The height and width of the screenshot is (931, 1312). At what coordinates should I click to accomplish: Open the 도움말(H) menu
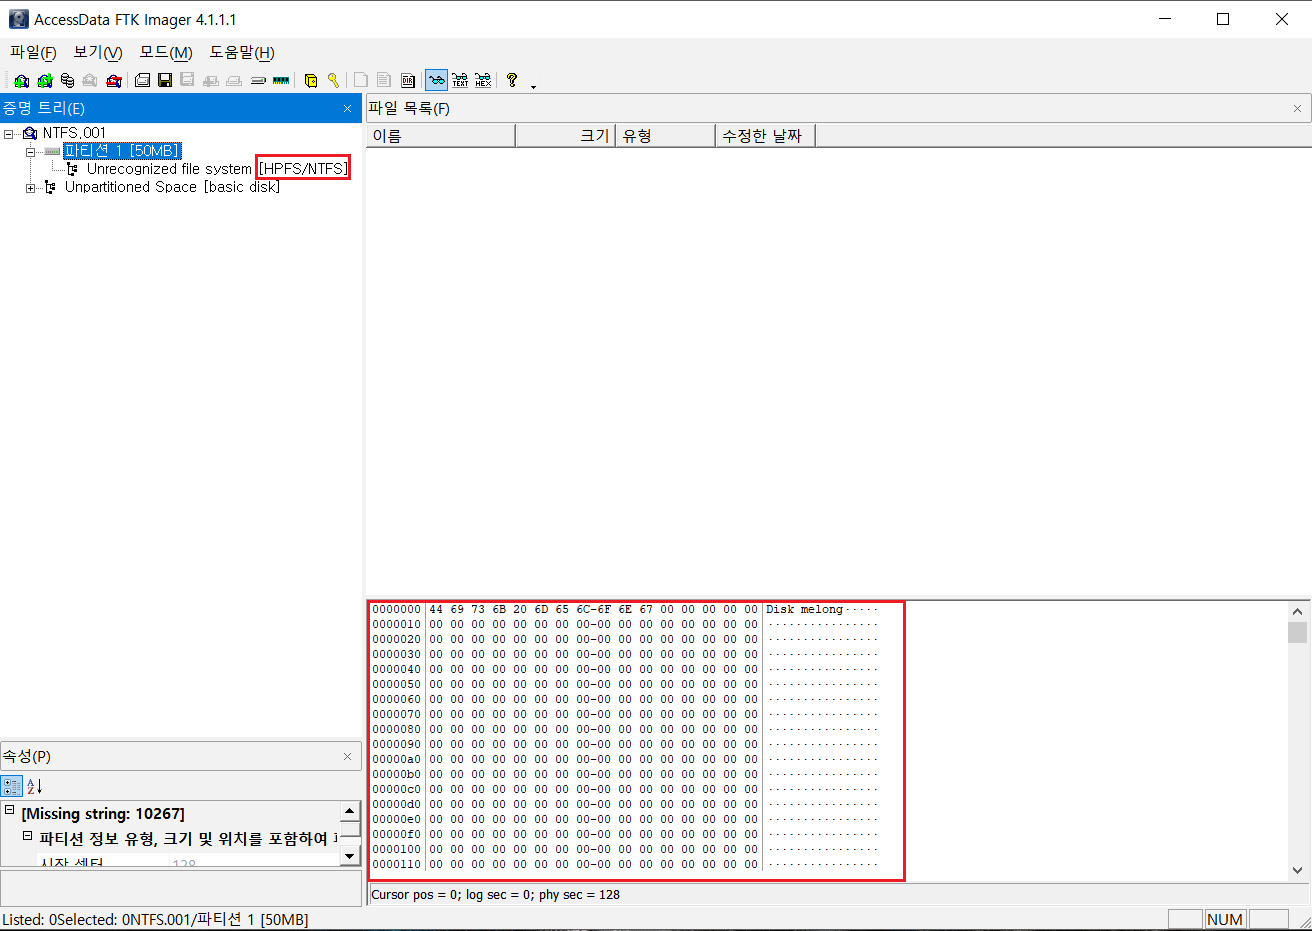(241, 52)
